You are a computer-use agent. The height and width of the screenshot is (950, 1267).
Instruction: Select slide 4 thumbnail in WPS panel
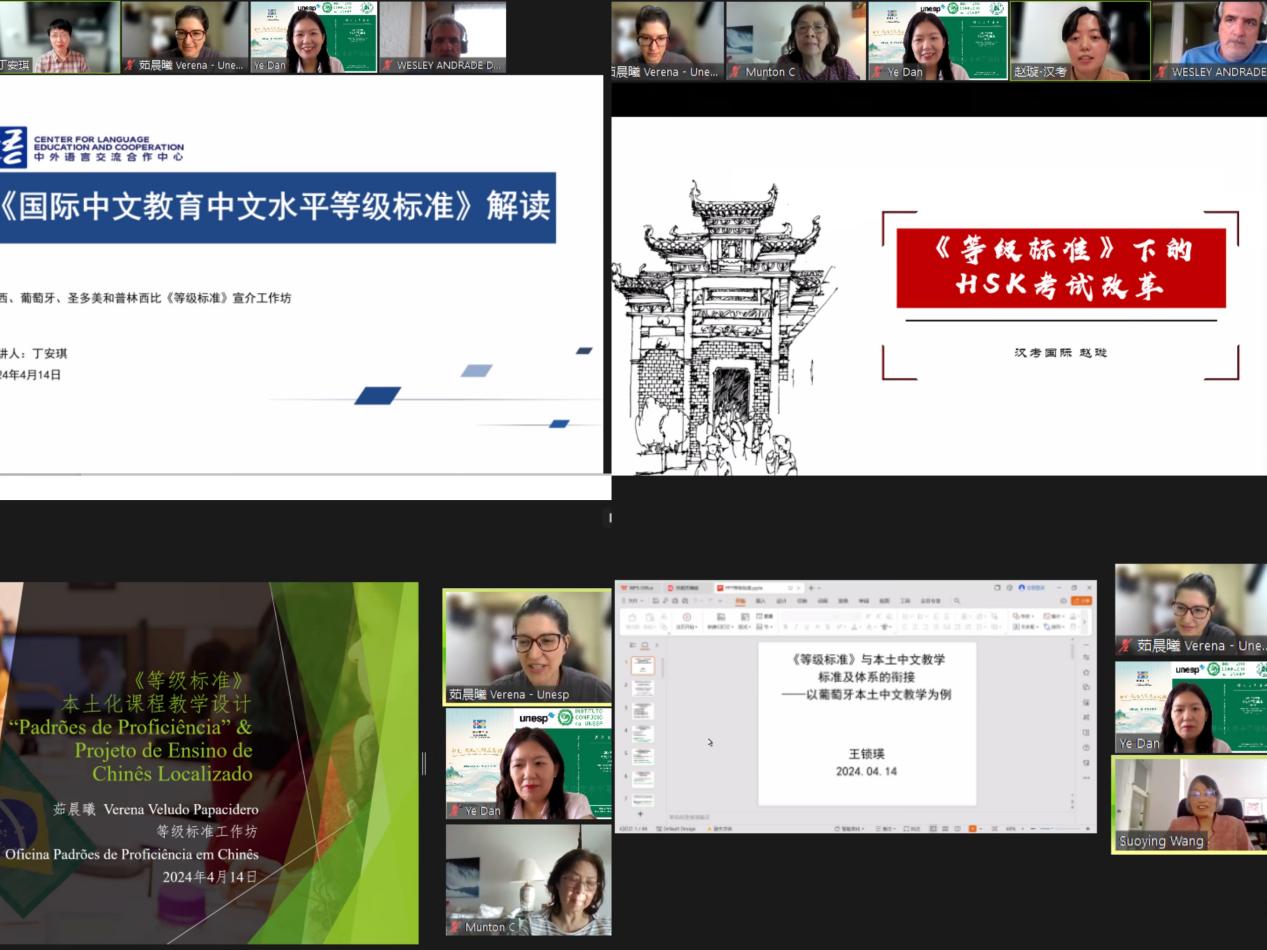(x=644, y=734)
